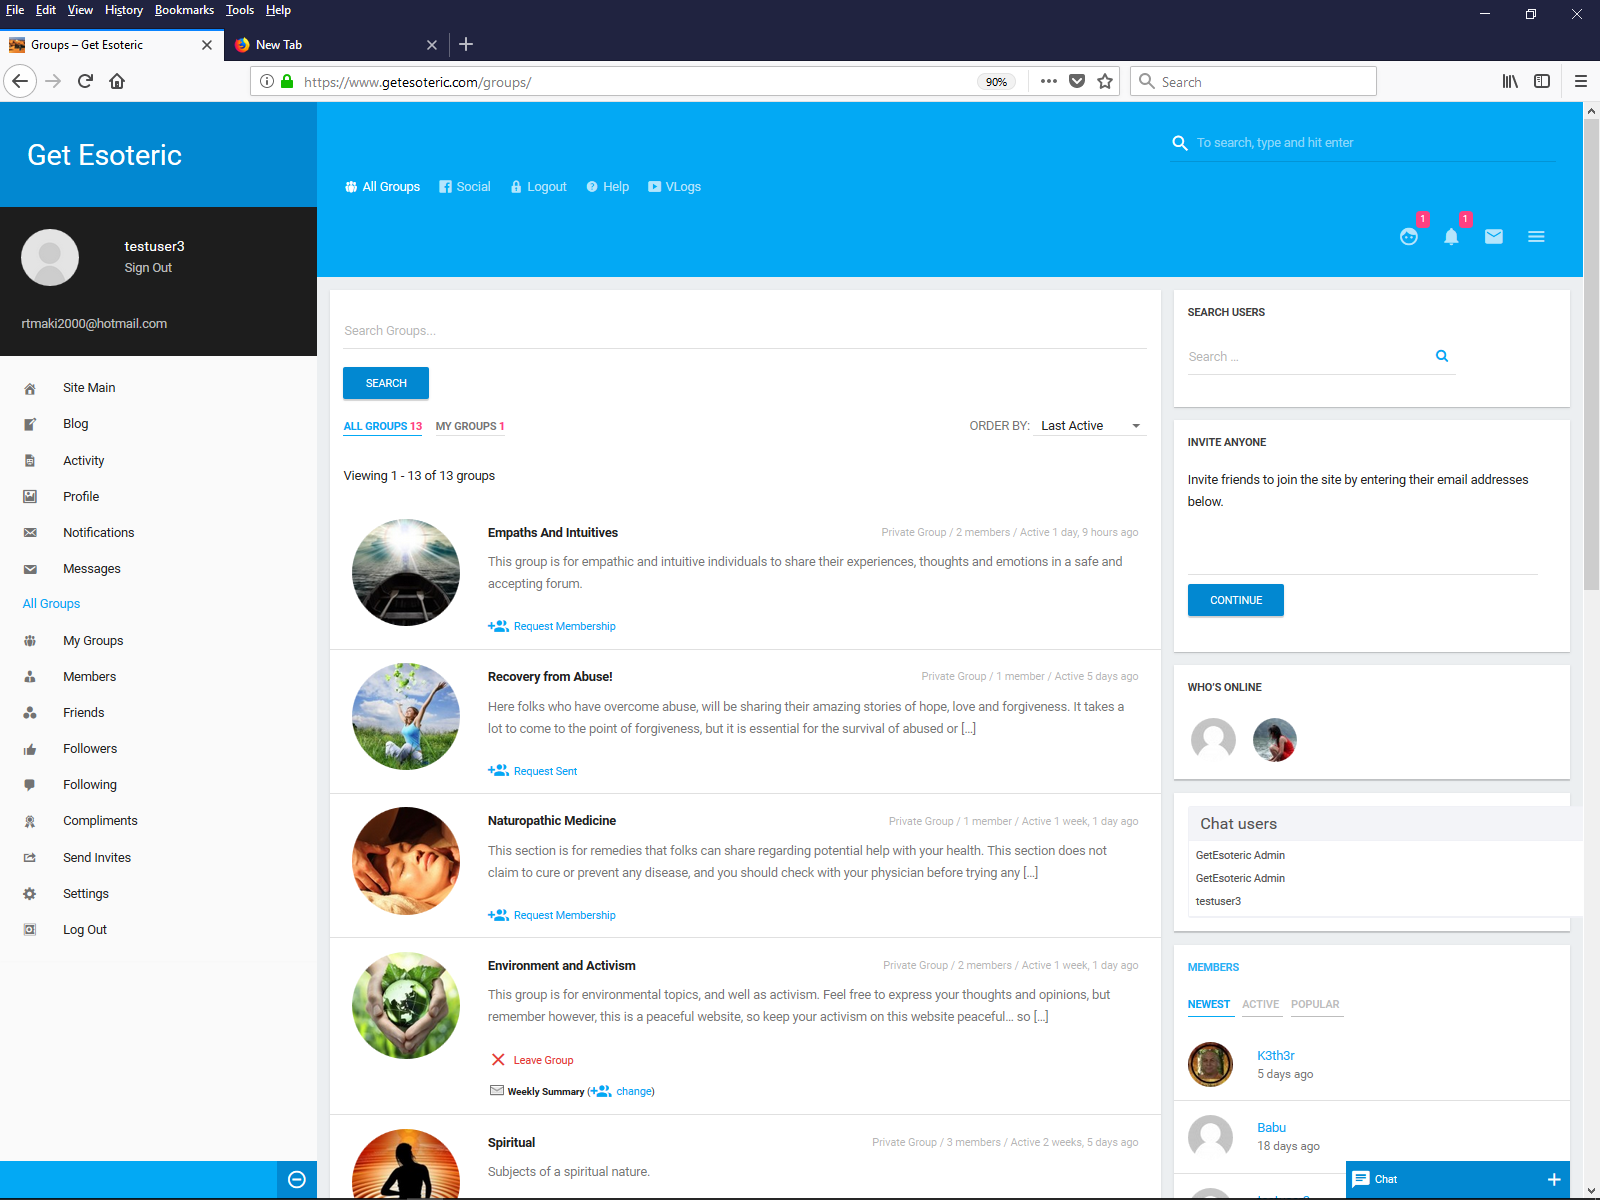Open Notifications in the sidebar

[x=98, y=533]
